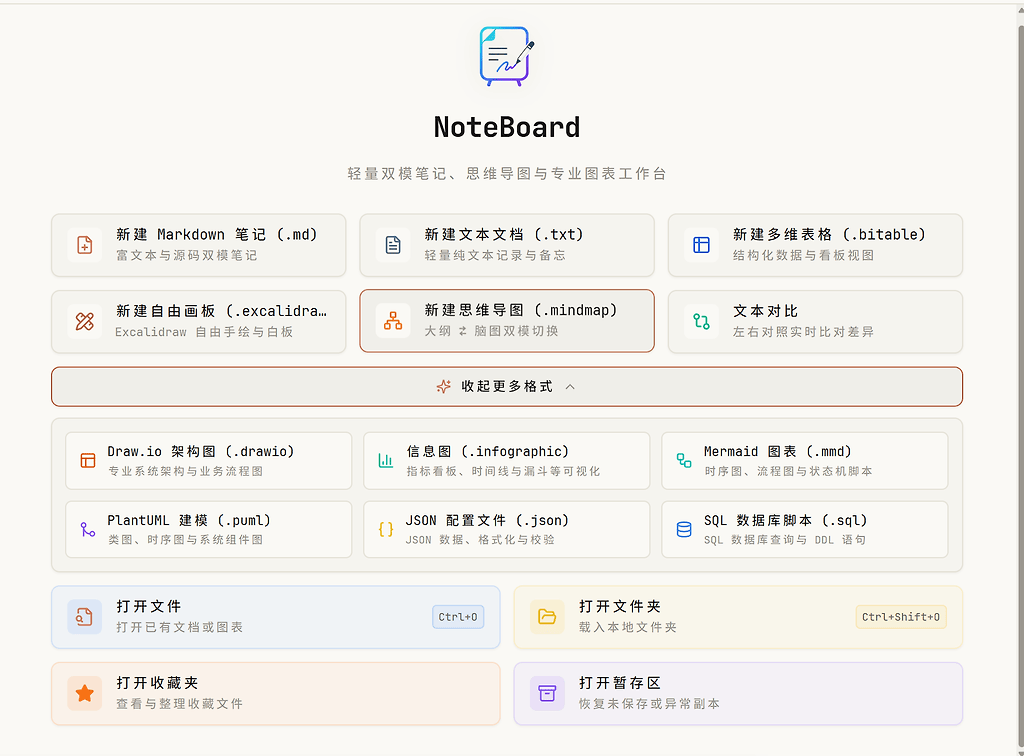The width and height of the screenshot is (1024, 756).
Task: Click the 文本对比 compare icon
Action: click(701, 321)
